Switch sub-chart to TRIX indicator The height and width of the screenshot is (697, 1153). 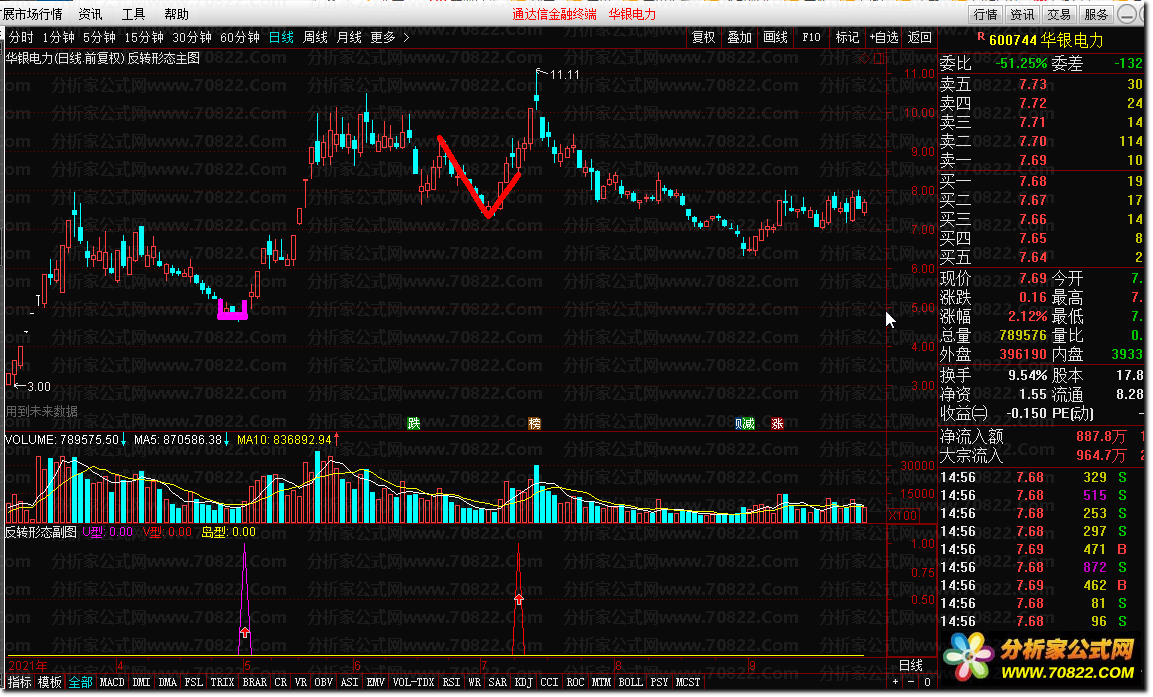(222, 682)
